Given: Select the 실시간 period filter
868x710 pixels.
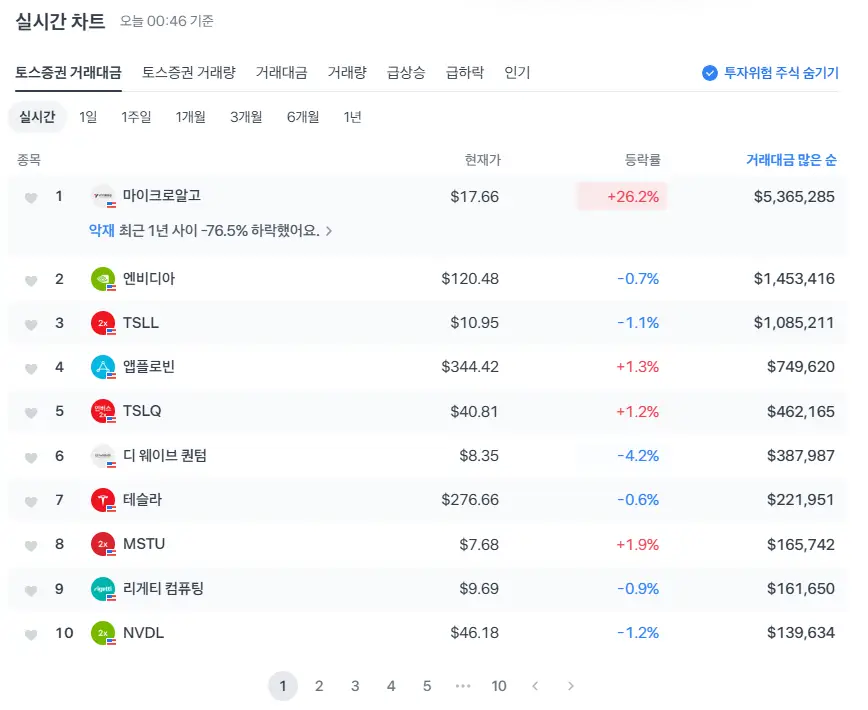Looking at the screenshot, I should (x=37, y=117).
